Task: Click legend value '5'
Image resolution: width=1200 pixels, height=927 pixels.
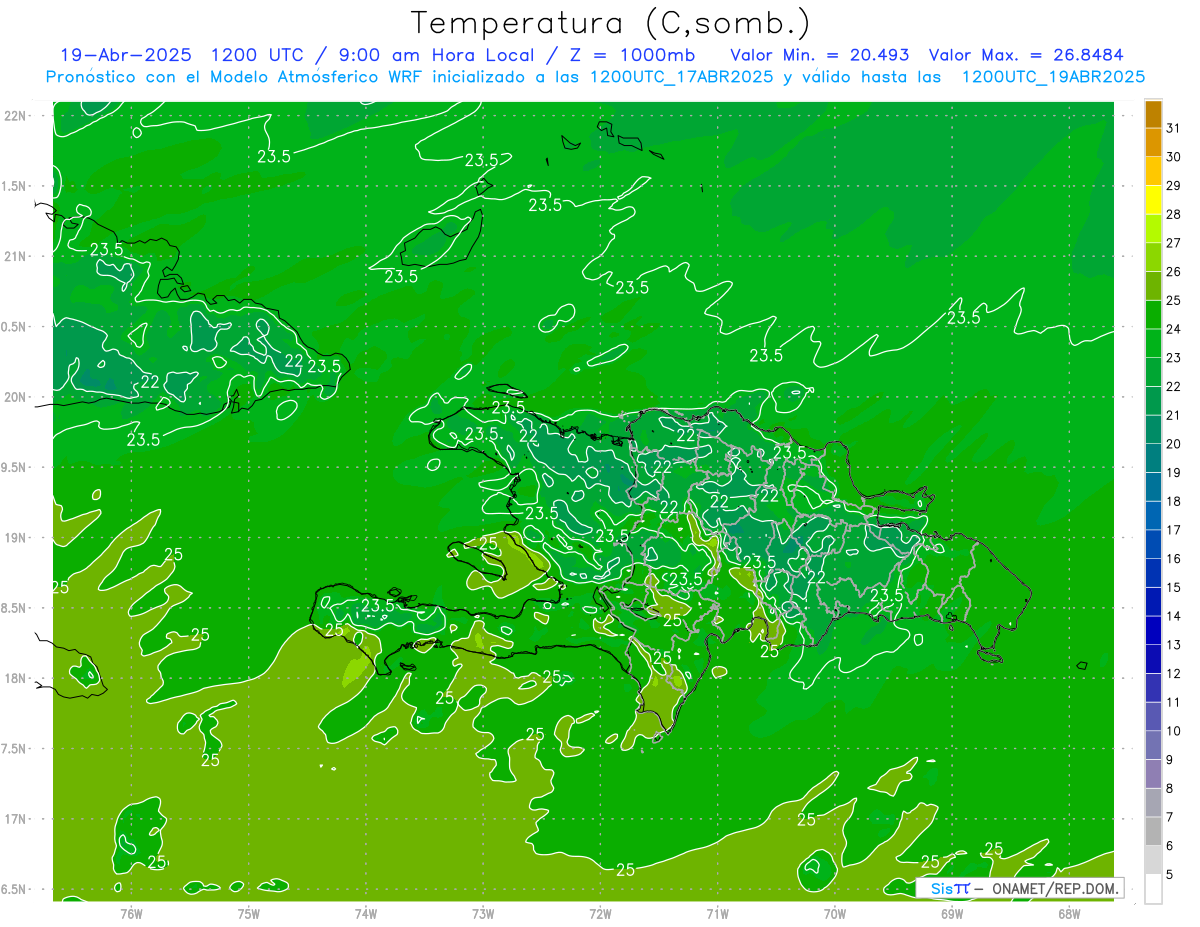Action: click(x=1170, y=875)
